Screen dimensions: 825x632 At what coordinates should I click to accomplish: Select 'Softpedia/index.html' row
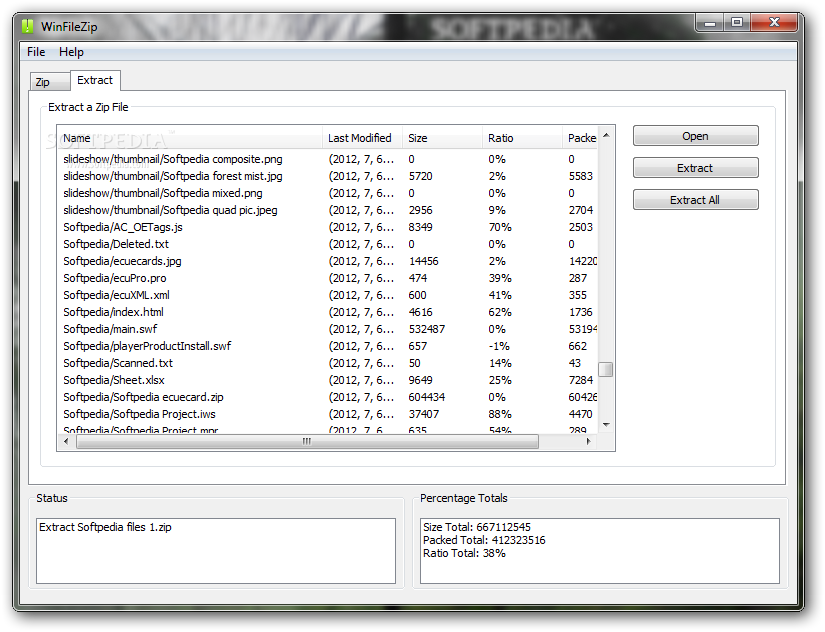point(327,312)
